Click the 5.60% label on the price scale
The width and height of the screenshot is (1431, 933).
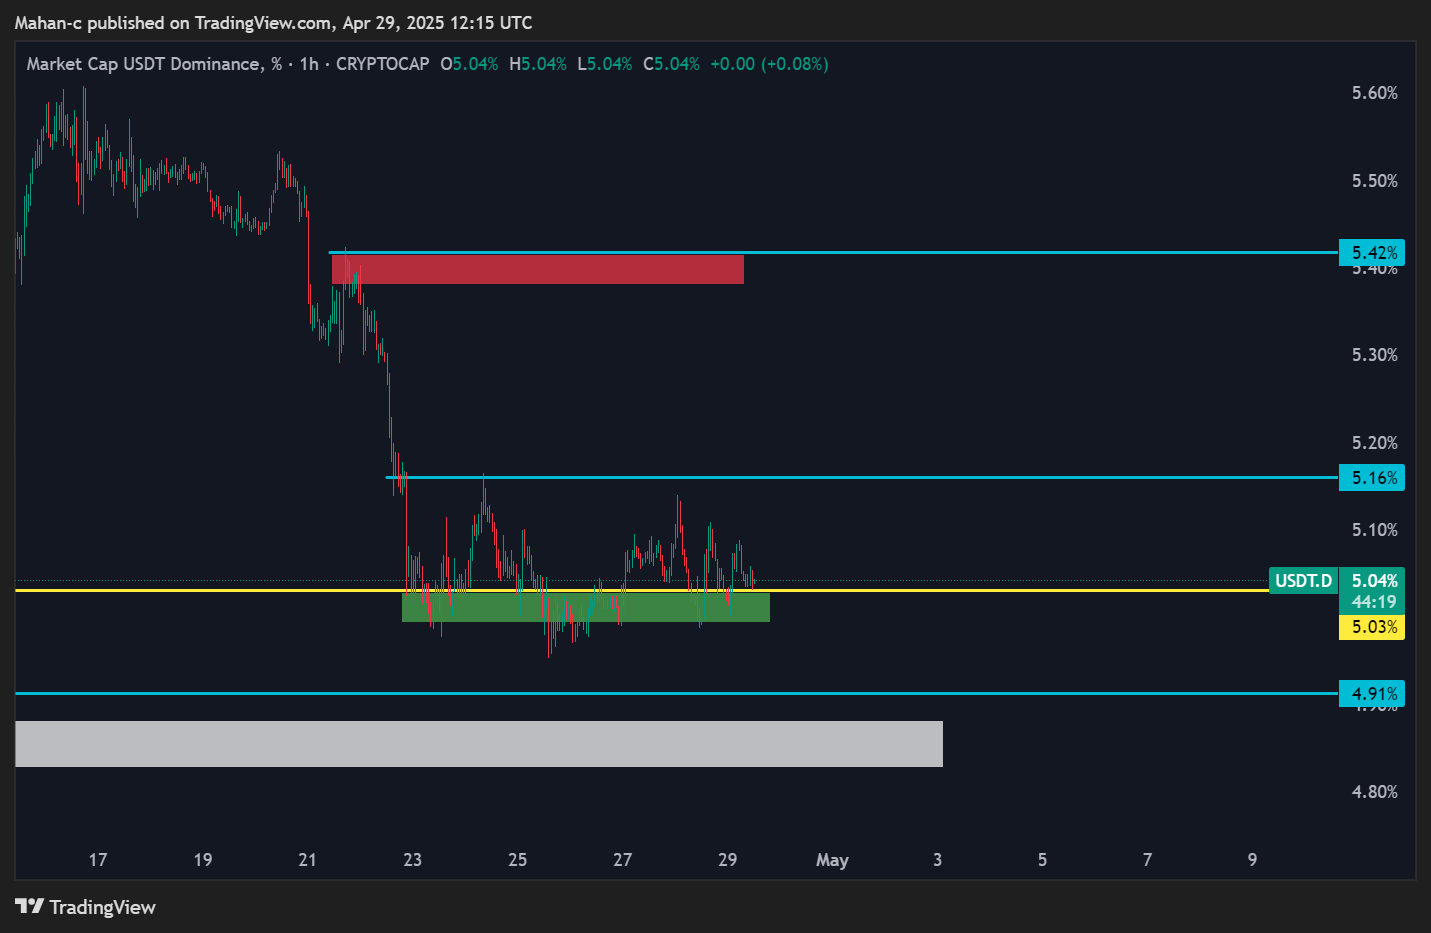coord(1374,93)
